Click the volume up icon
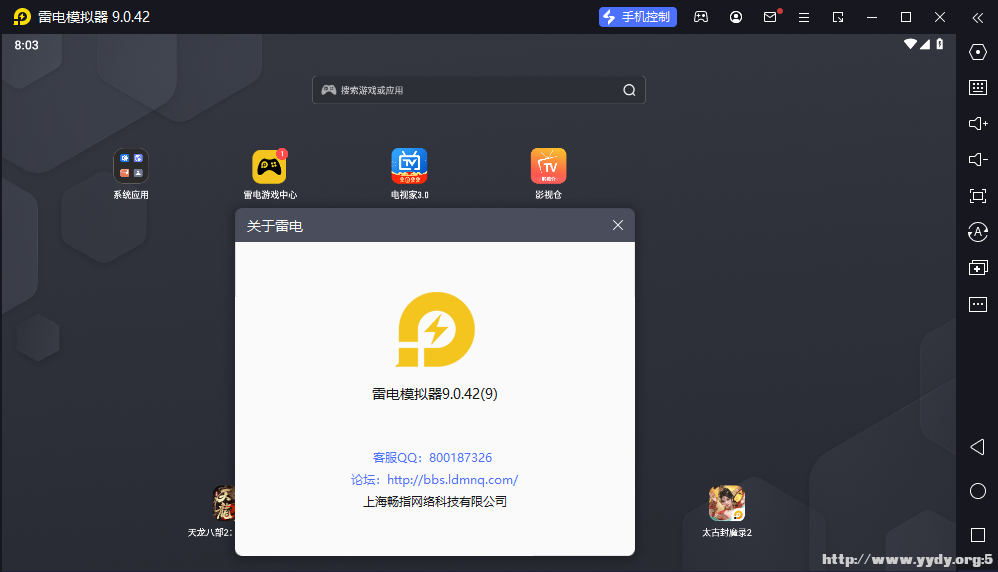The height and width of the screenshot is (572, 998). (x=978, y=123)
